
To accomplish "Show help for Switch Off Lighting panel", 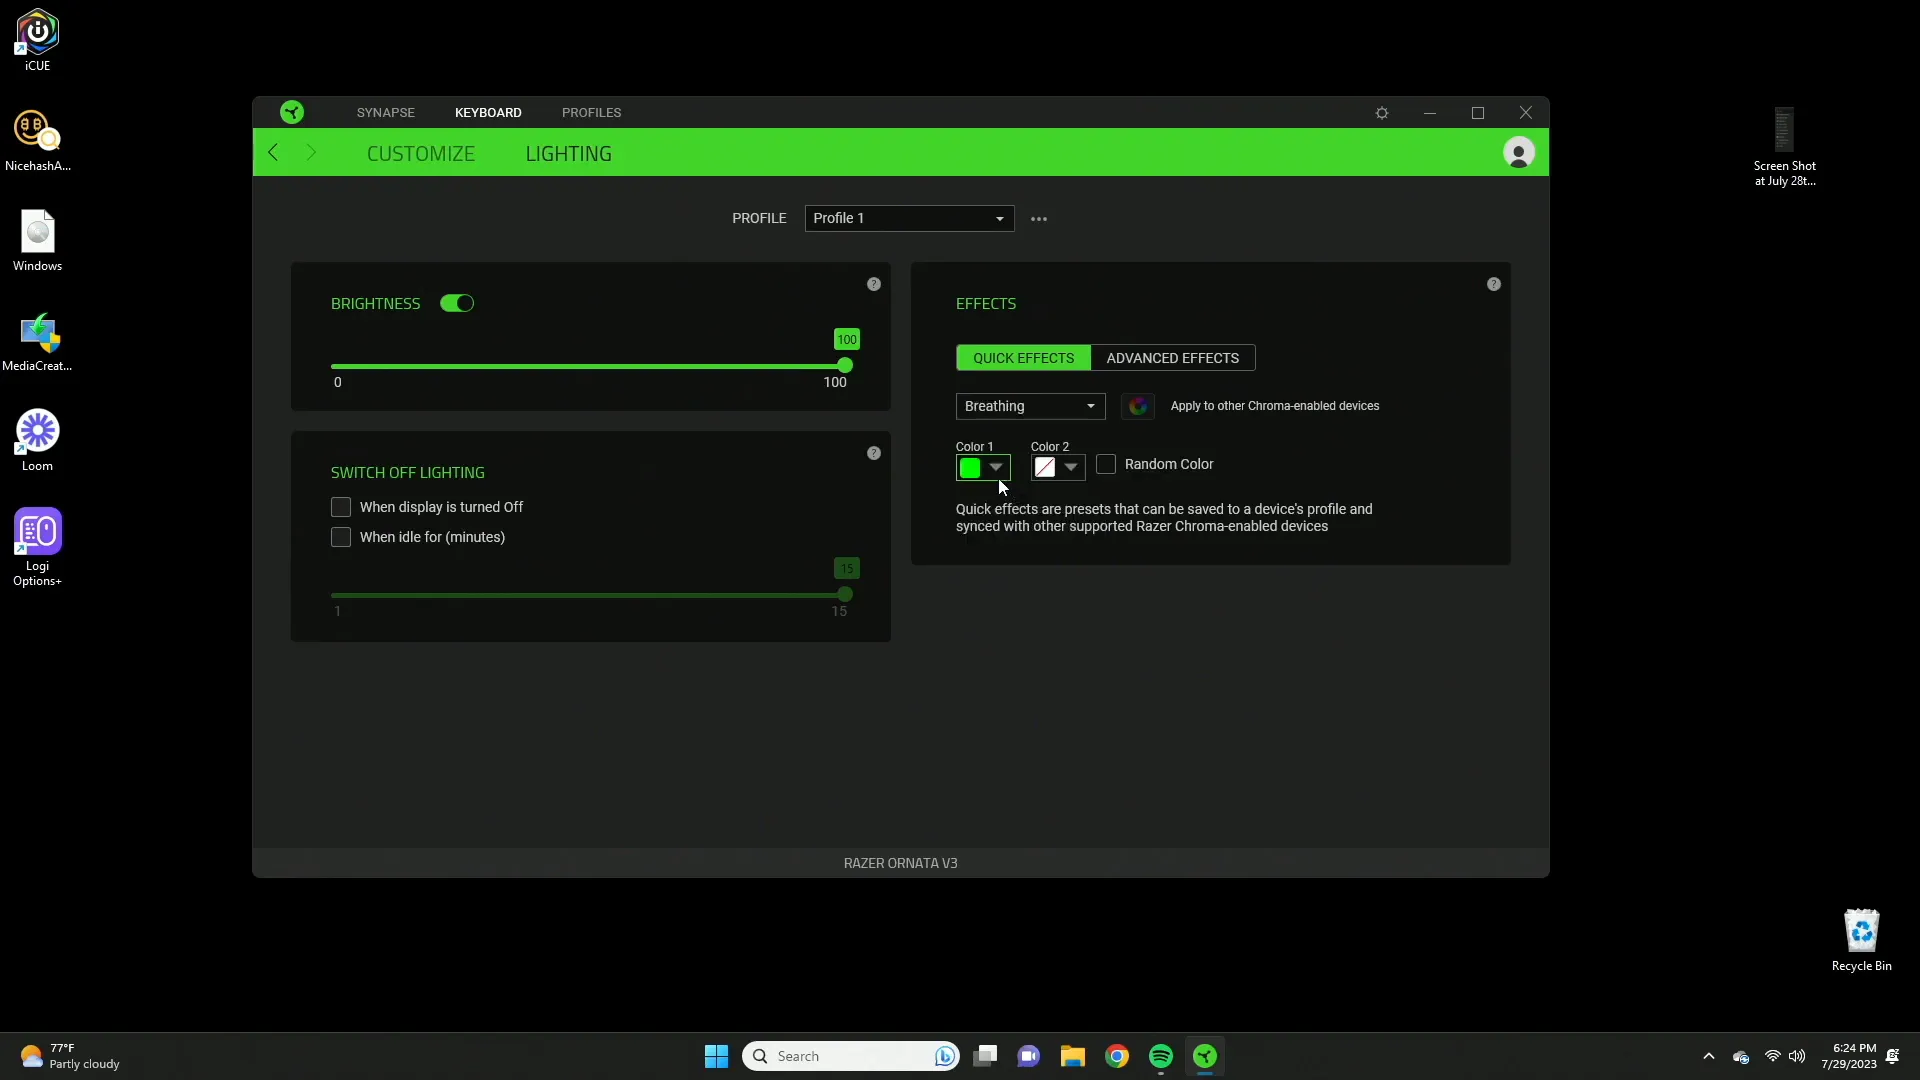I will [874, 454].
